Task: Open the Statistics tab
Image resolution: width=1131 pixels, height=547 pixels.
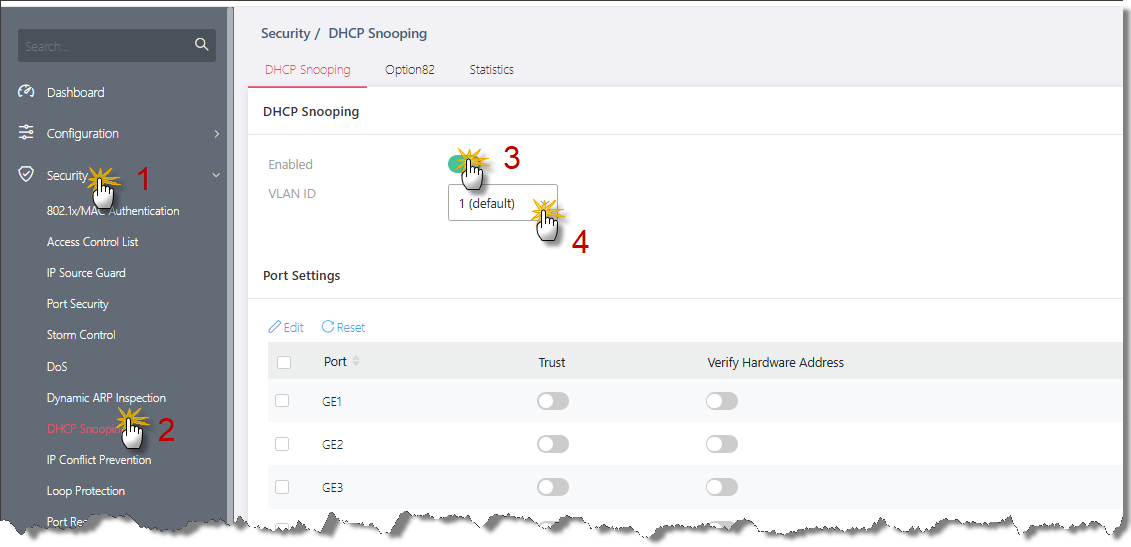Action: pos(491,70)
